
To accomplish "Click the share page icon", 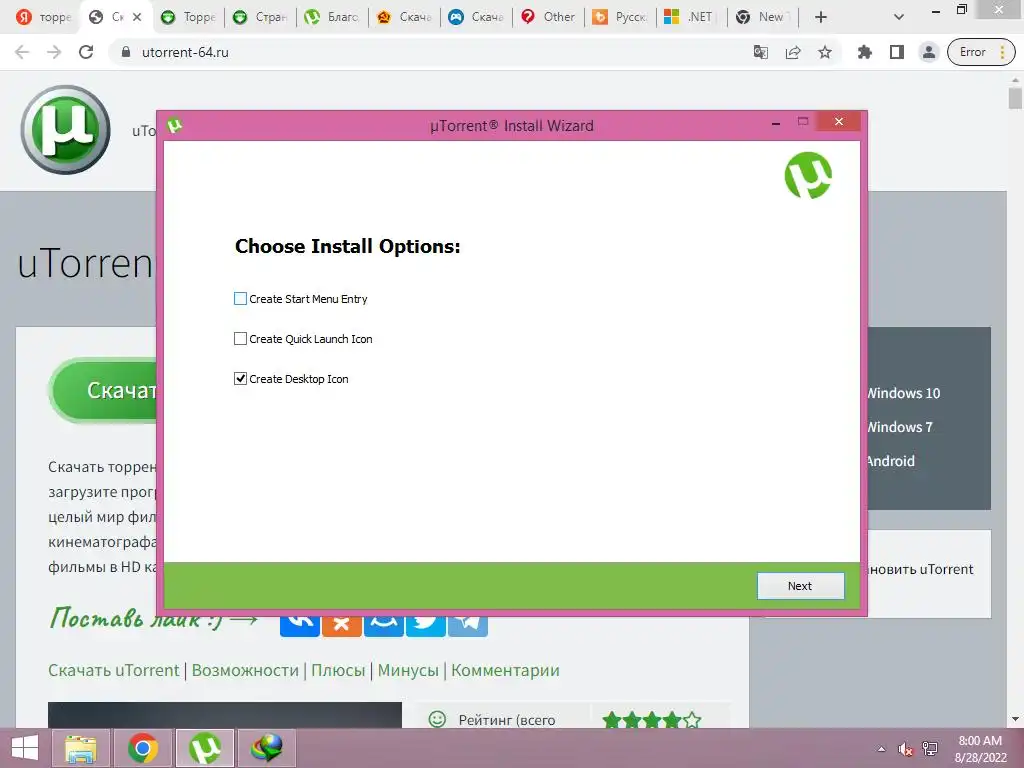I will (x=793, y=52).
